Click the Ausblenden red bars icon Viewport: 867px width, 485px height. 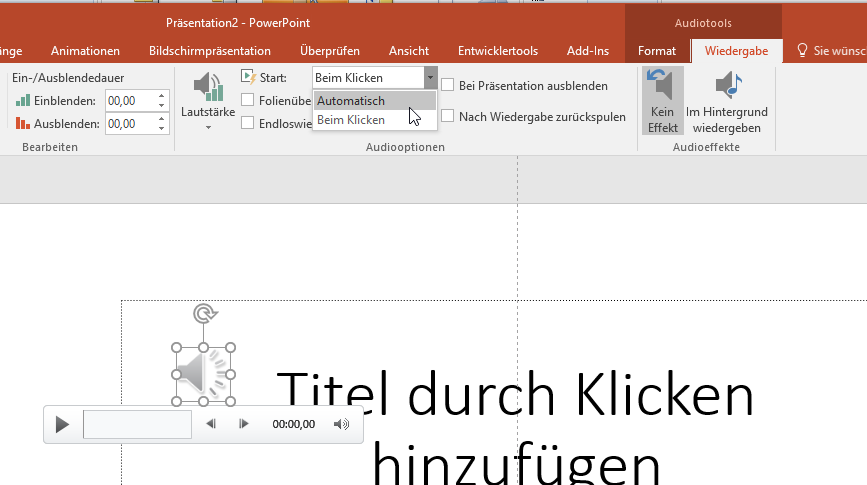point(23,123)
